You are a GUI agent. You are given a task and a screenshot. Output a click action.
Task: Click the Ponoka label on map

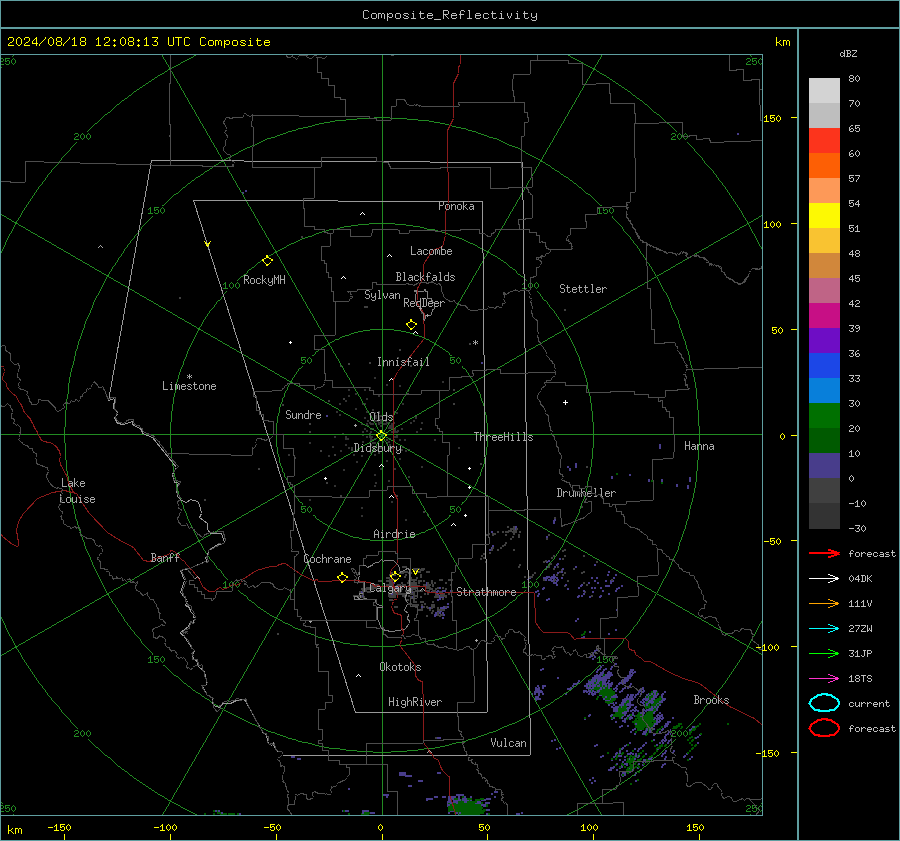coord(456,206)
